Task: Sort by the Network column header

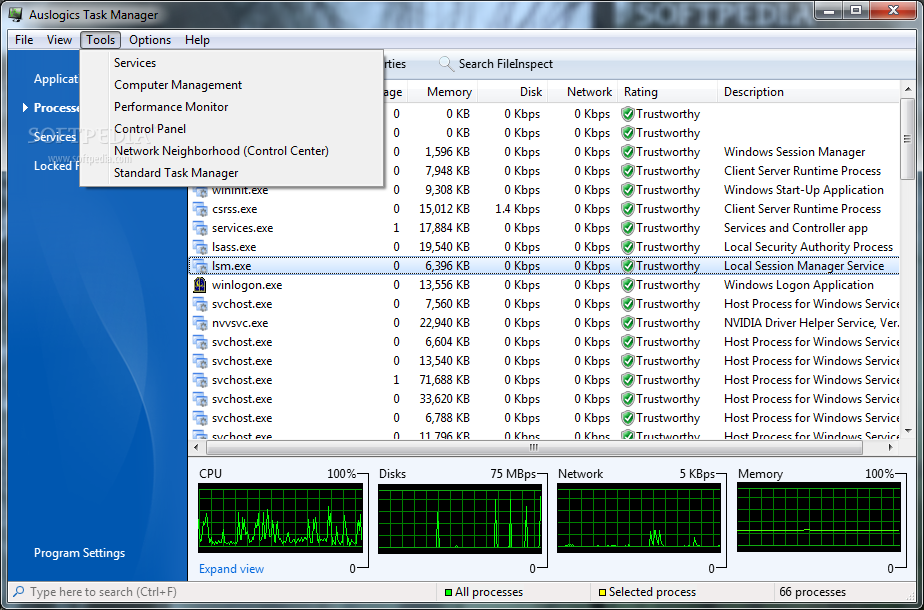Action: point(583,91)
